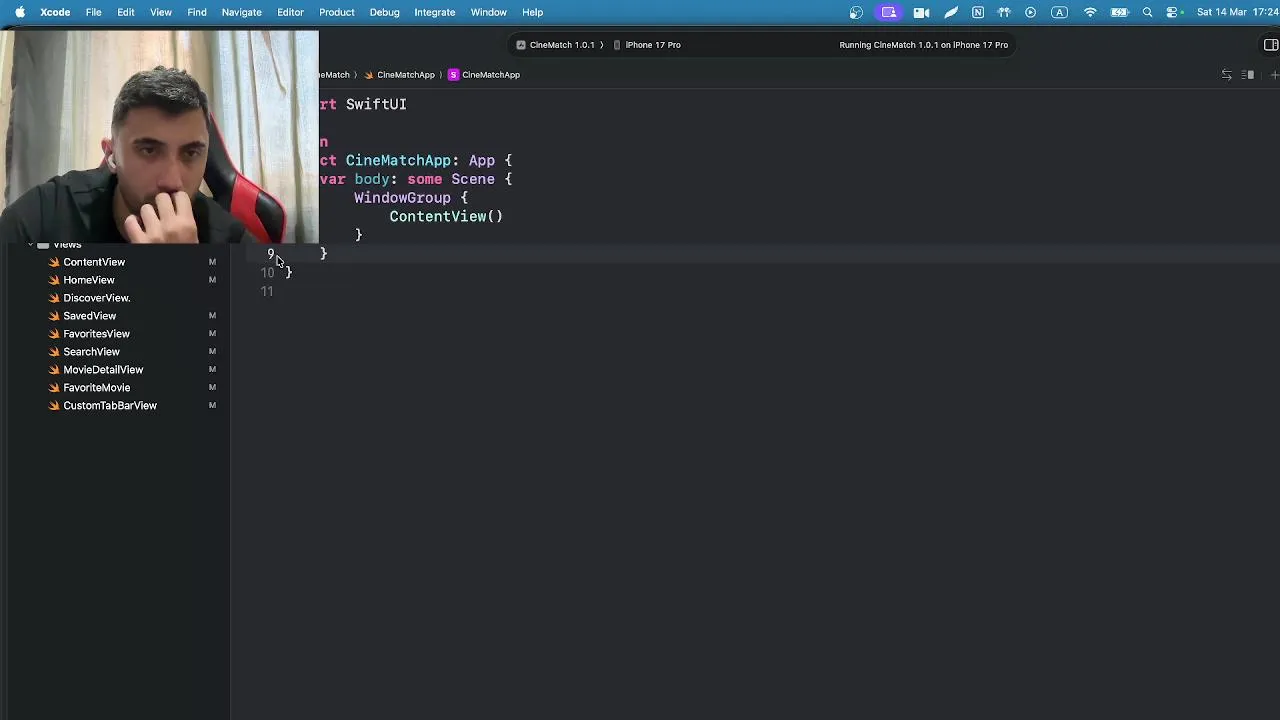The image size is (1280, 720).
Task: Open the File menu
Action: pyautogui.click(x=93, y=12)
